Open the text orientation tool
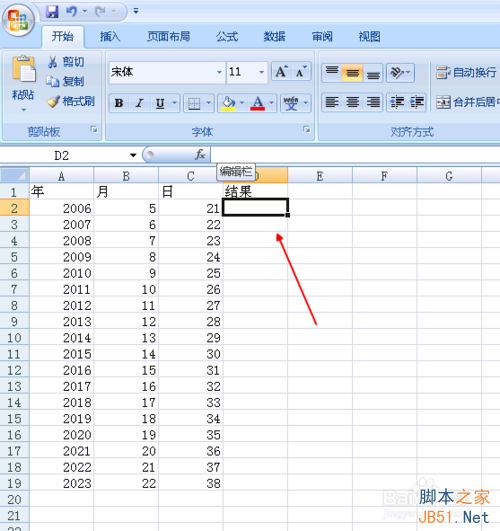This screenshot has width=500, height=531. [400, 72]
